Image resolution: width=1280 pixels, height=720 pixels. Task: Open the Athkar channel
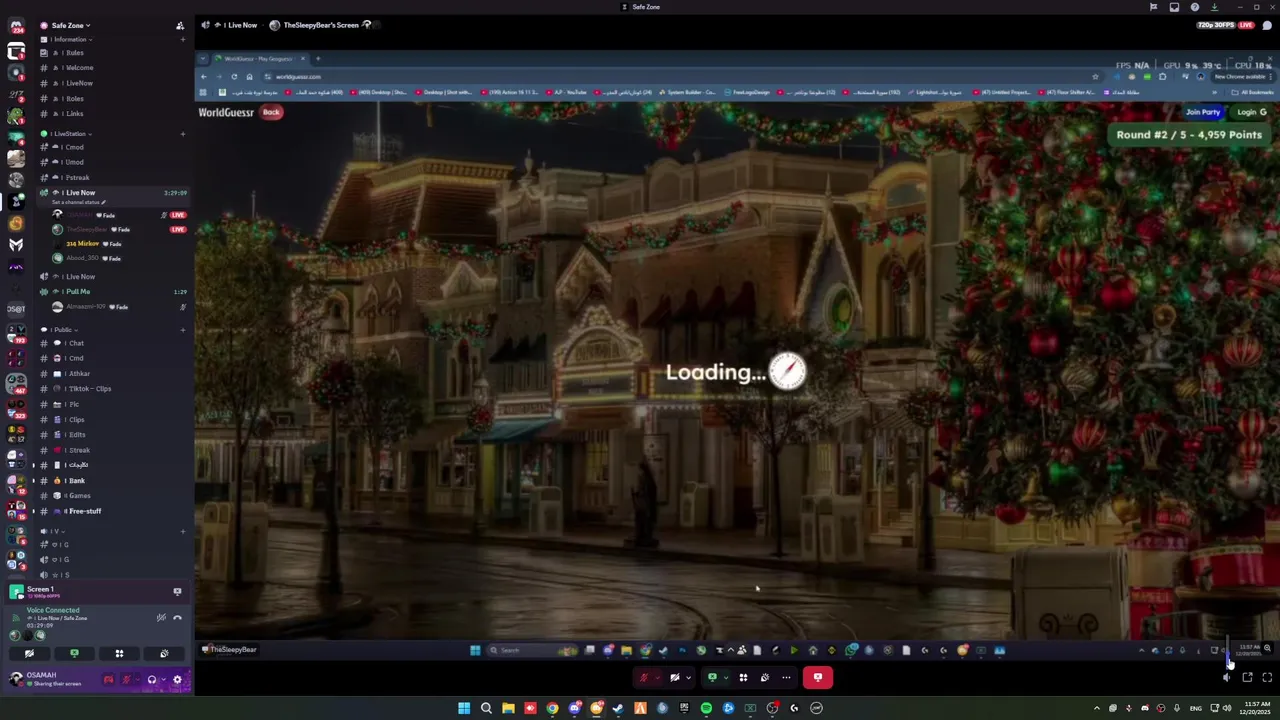112,374
